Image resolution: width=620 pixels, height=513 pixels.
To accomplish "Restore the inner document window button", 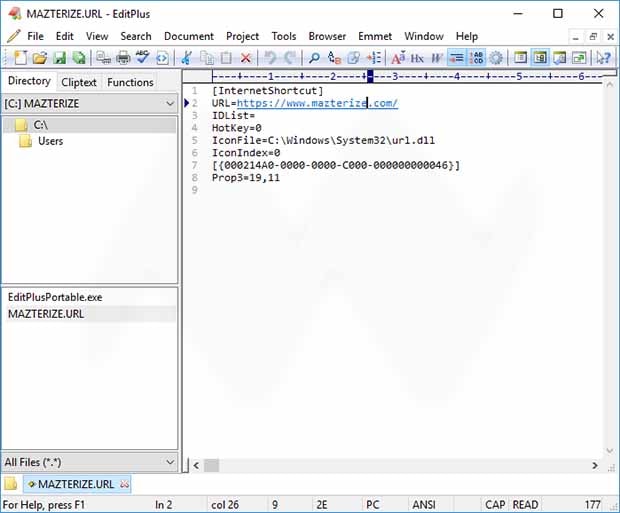I will click(593, 37).
